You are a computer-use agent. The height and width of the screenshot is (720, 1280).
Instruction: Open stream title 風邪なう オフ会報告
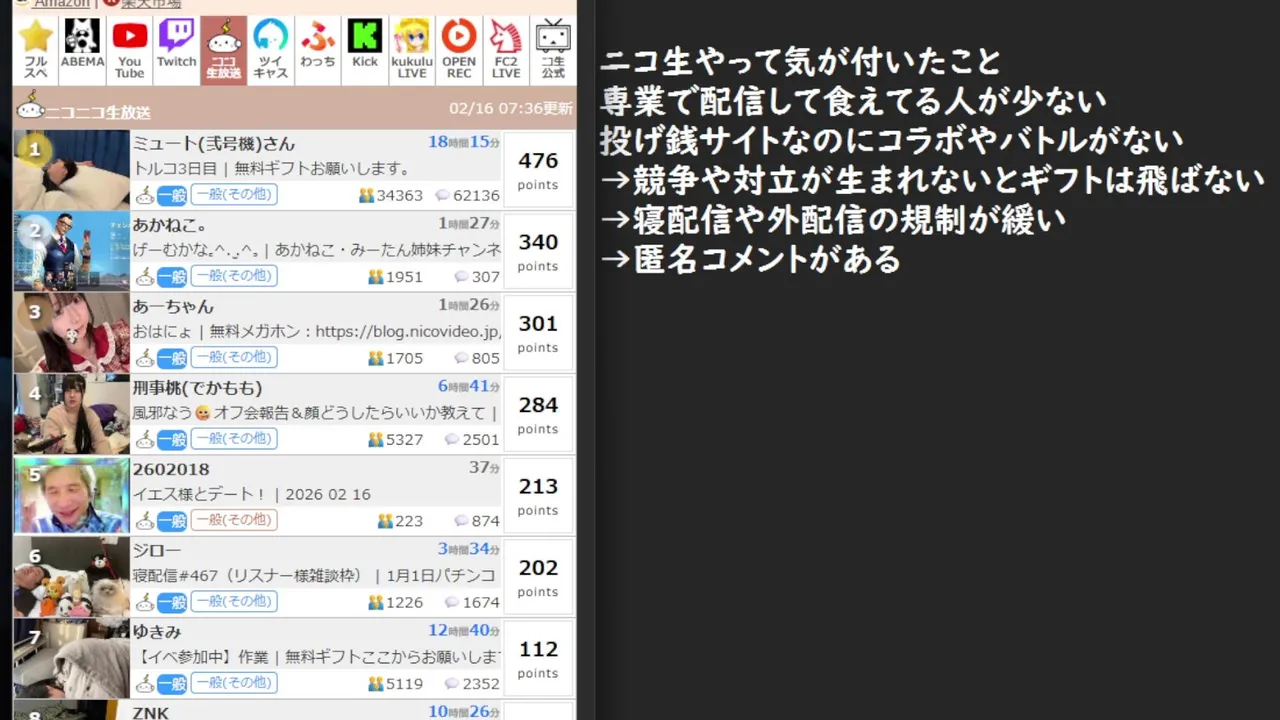316,413
